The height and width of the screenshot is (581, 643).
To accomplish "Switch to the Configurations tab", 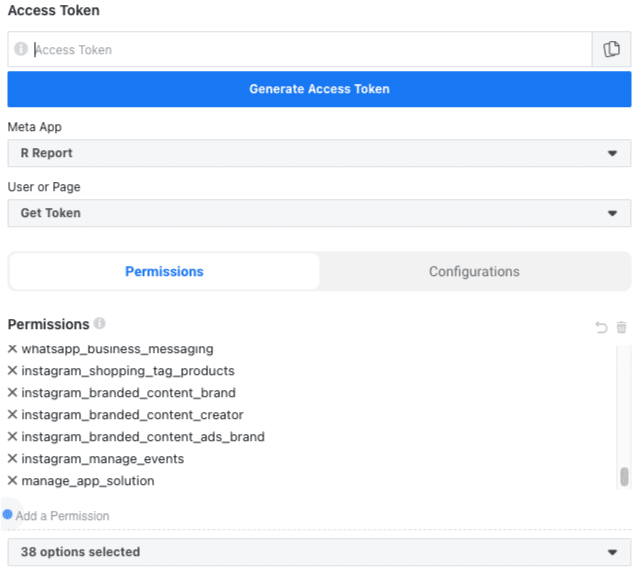I will click(474, 271).
